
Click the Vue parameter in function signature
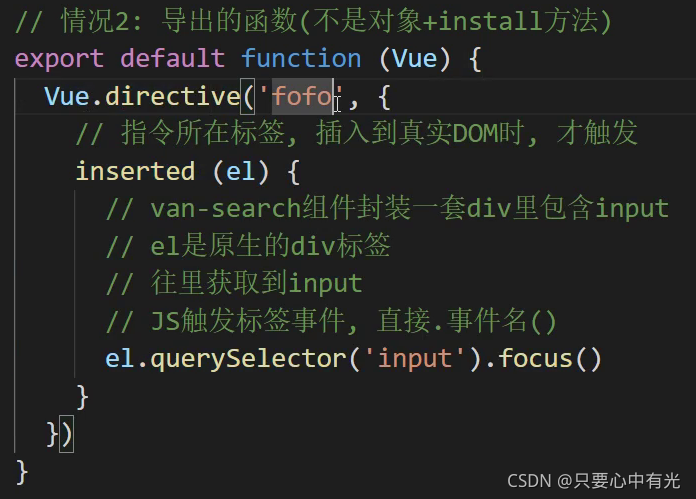(415, 58)
